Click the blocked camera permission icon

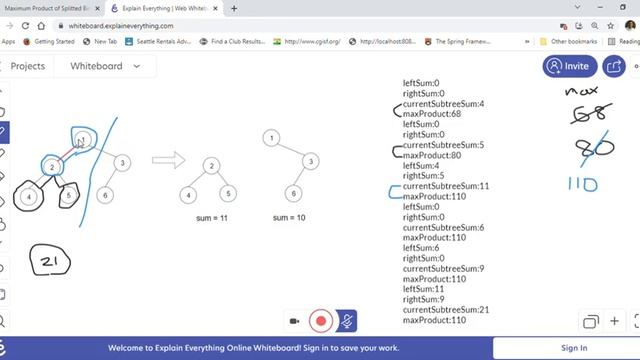click(563, 26)
